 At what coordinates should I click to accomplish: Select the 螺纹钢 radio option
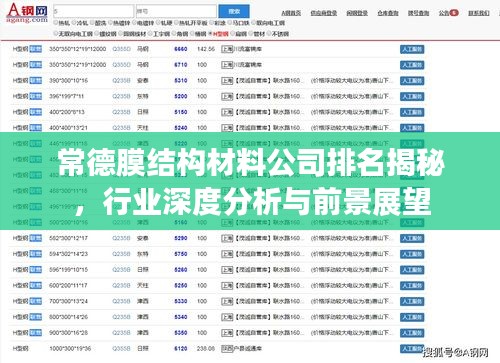pos(97,34)
